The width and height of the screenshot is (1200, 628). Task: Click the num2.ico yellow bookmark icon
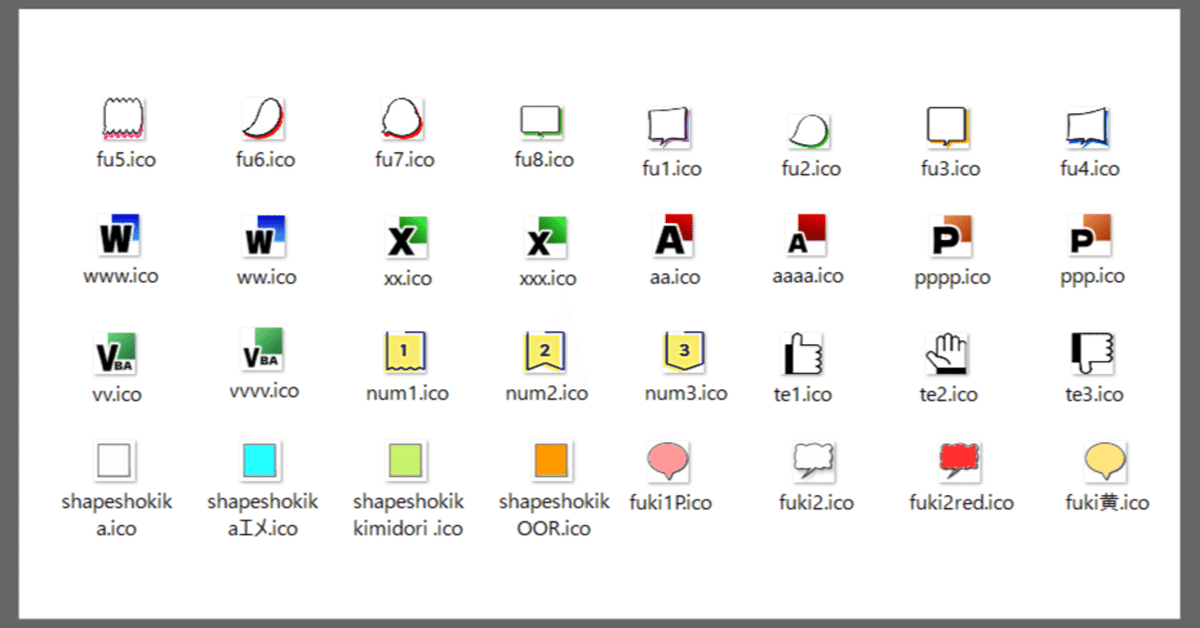coord(546,352)
